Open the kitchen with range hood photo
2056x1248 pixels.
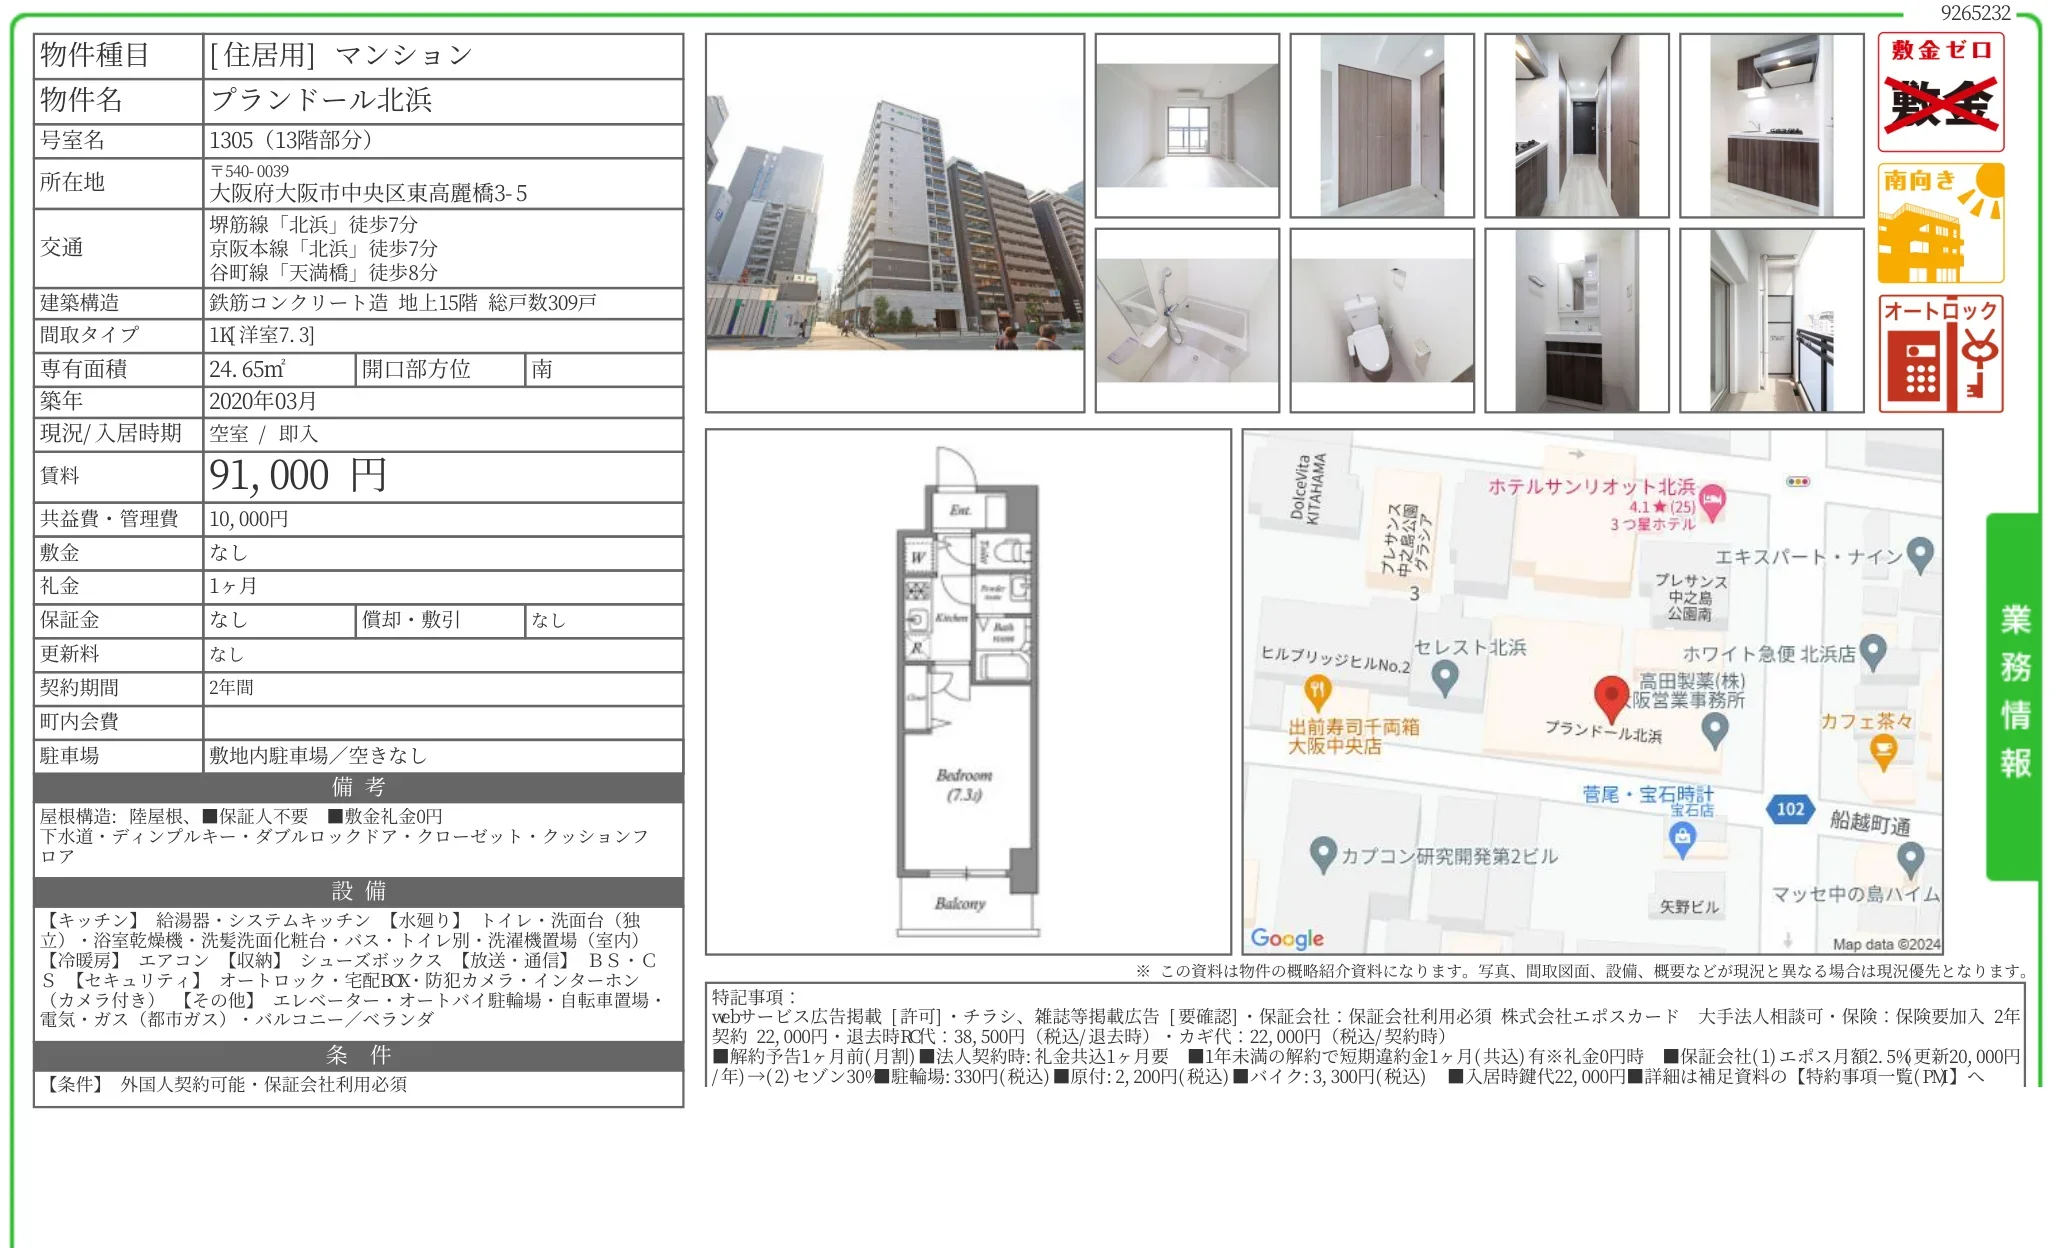coord(1771,126)
